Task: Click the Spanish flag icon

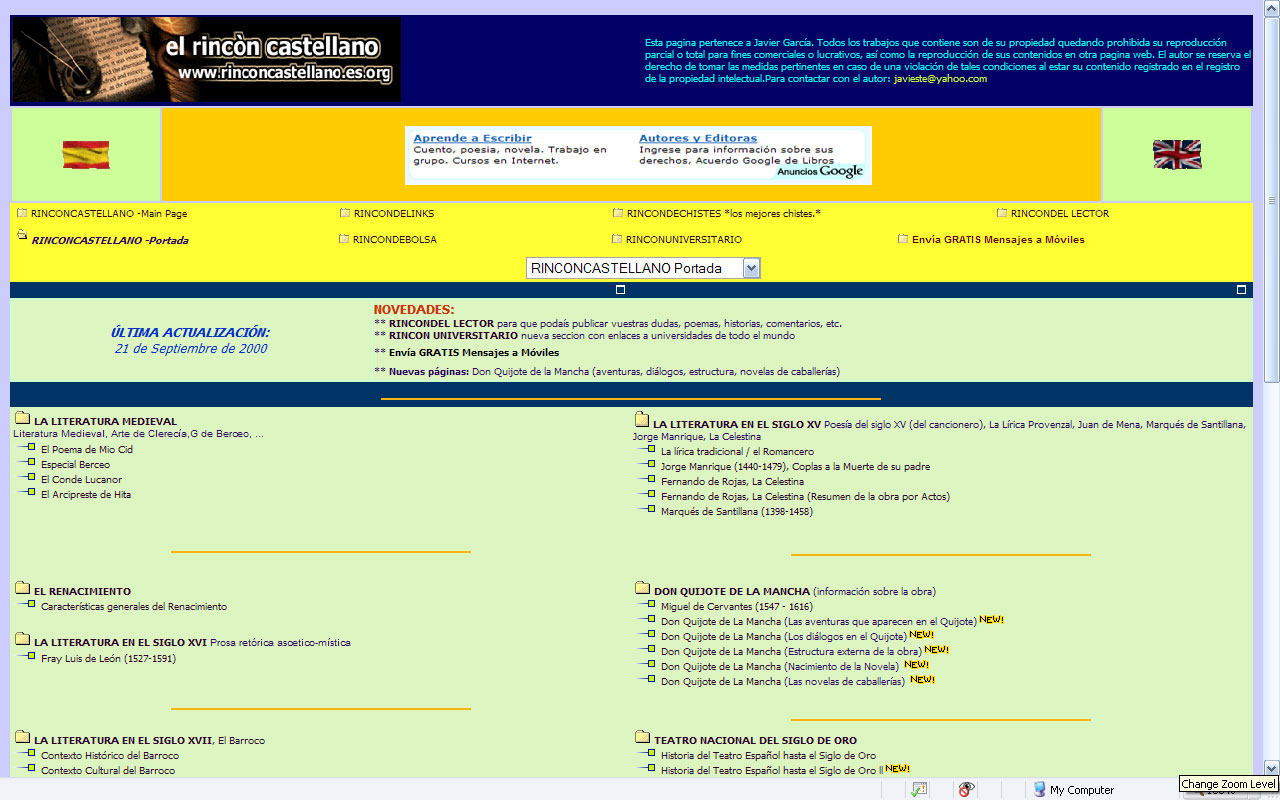Action: pos(86,154)
